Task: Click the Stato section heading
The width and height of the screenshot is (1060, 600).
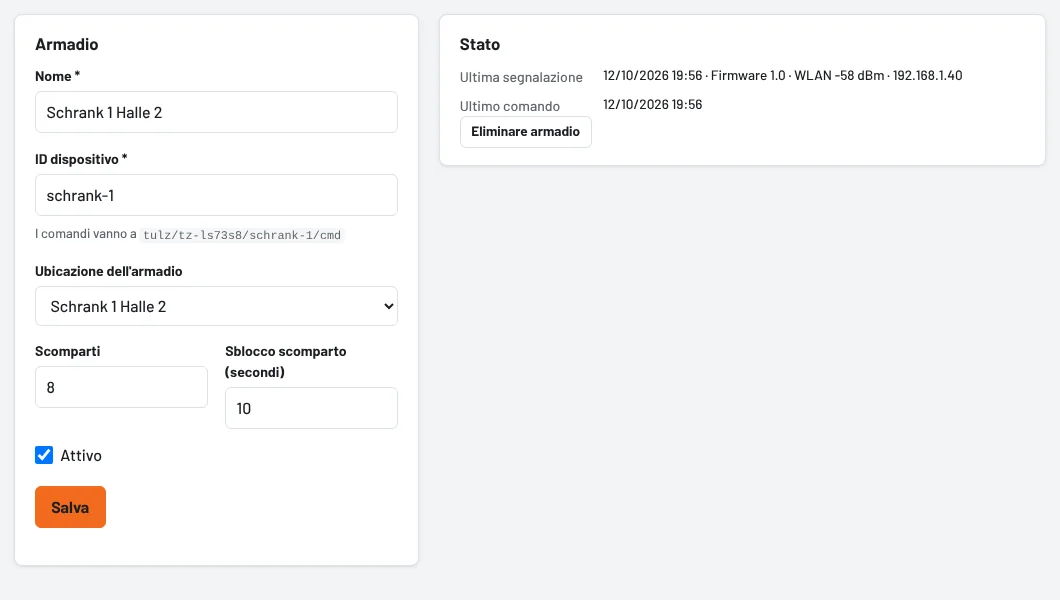Action: pos(480,45)
